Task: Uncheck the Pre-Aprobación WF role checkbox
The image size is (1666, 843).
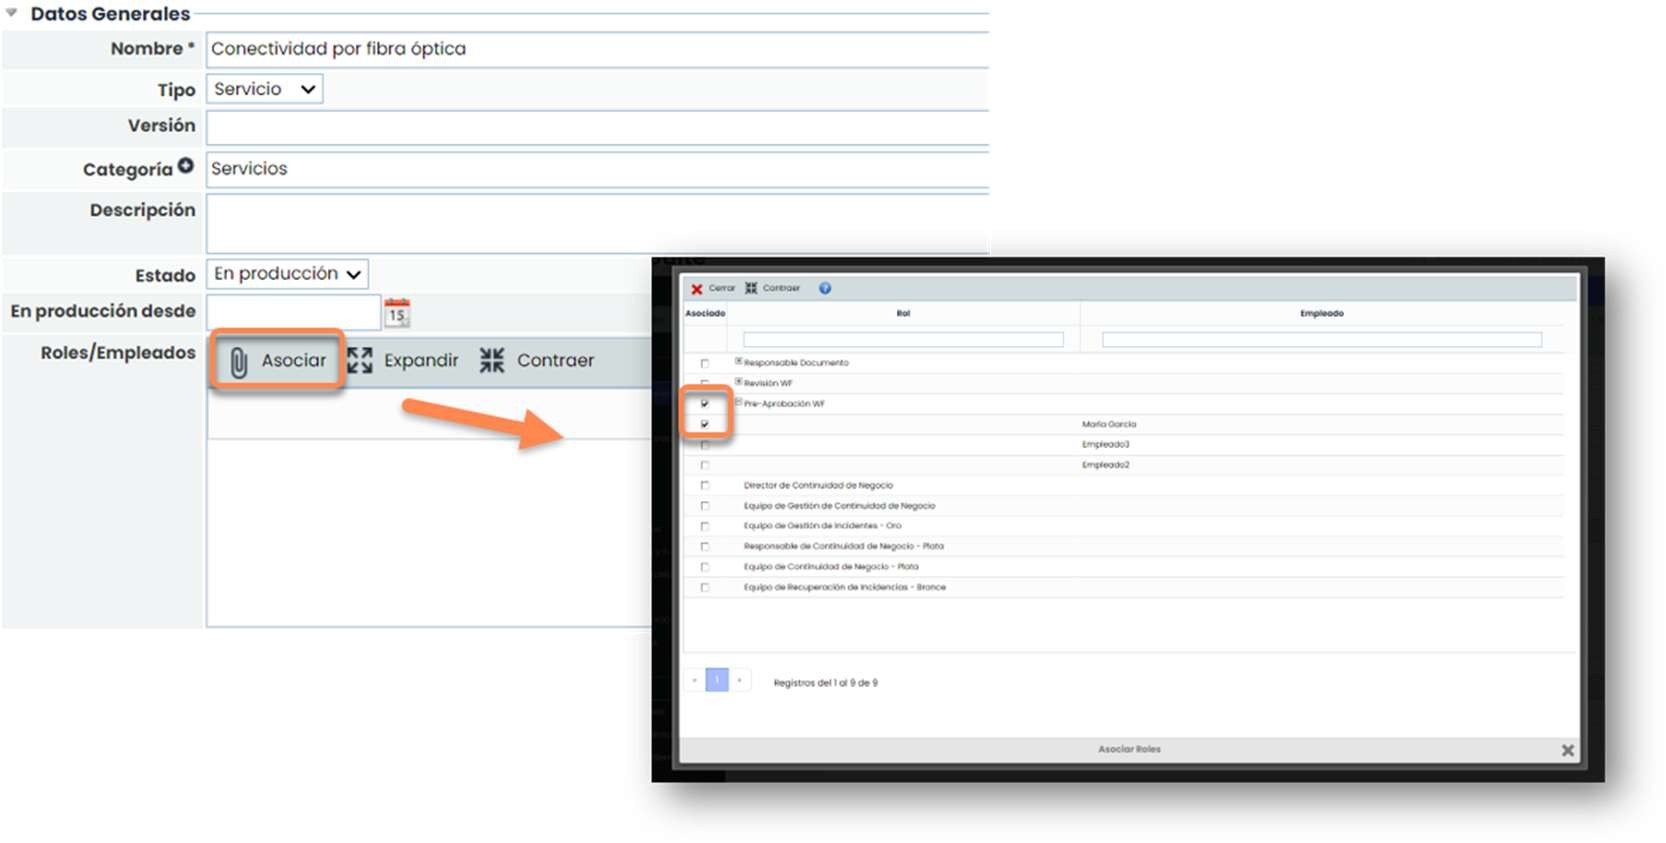Action: 705,404
